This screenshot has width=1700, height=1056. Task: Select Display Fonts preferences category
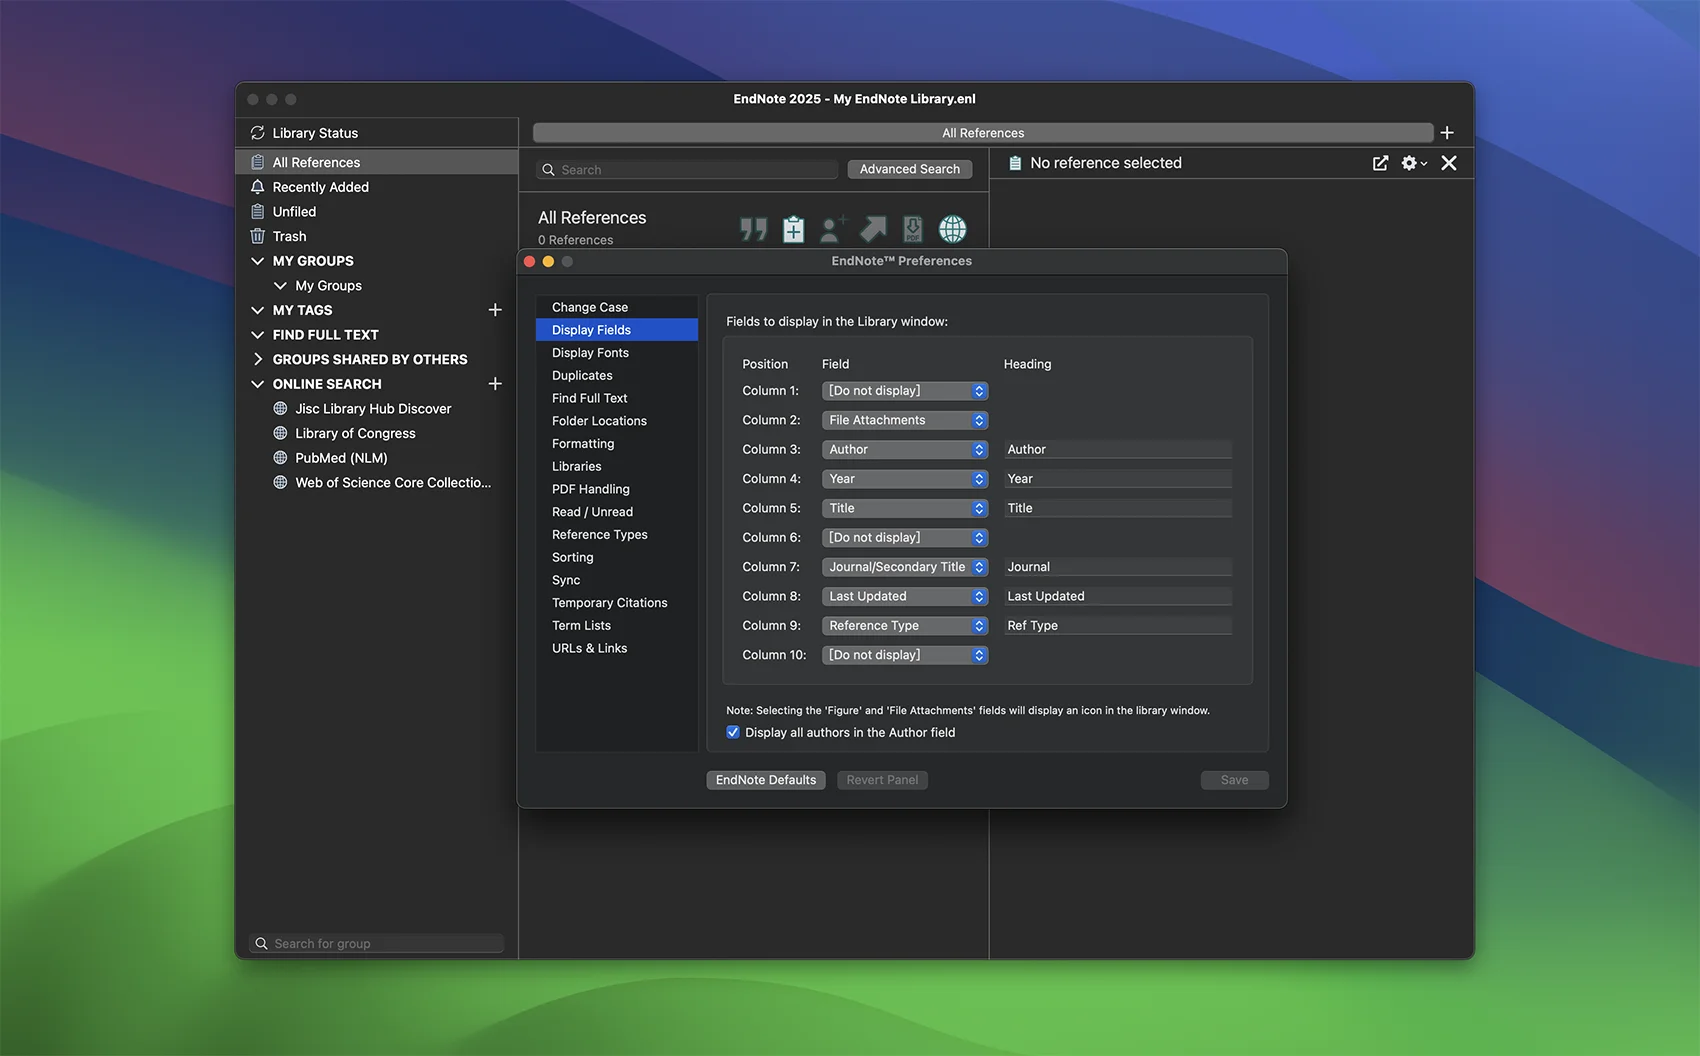pos(617,353)
